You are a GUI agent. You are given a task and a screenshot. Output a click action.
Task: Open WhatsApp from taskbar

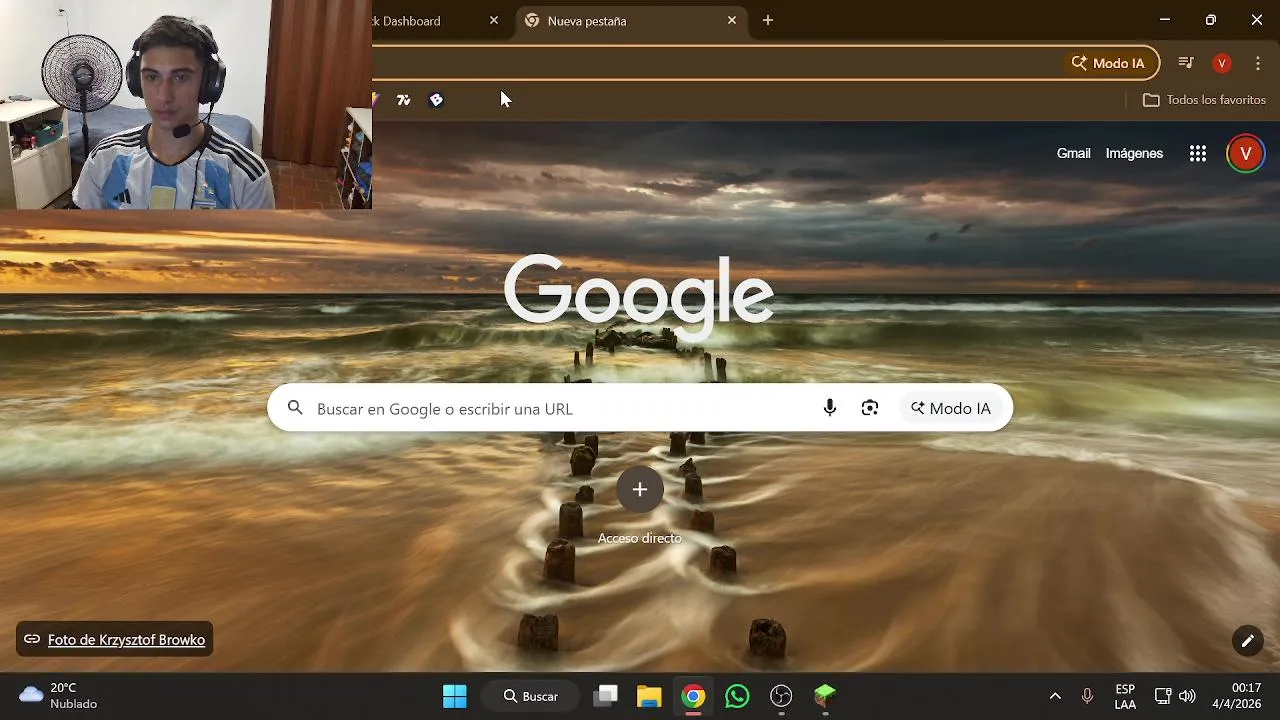[x=737, y=696]
